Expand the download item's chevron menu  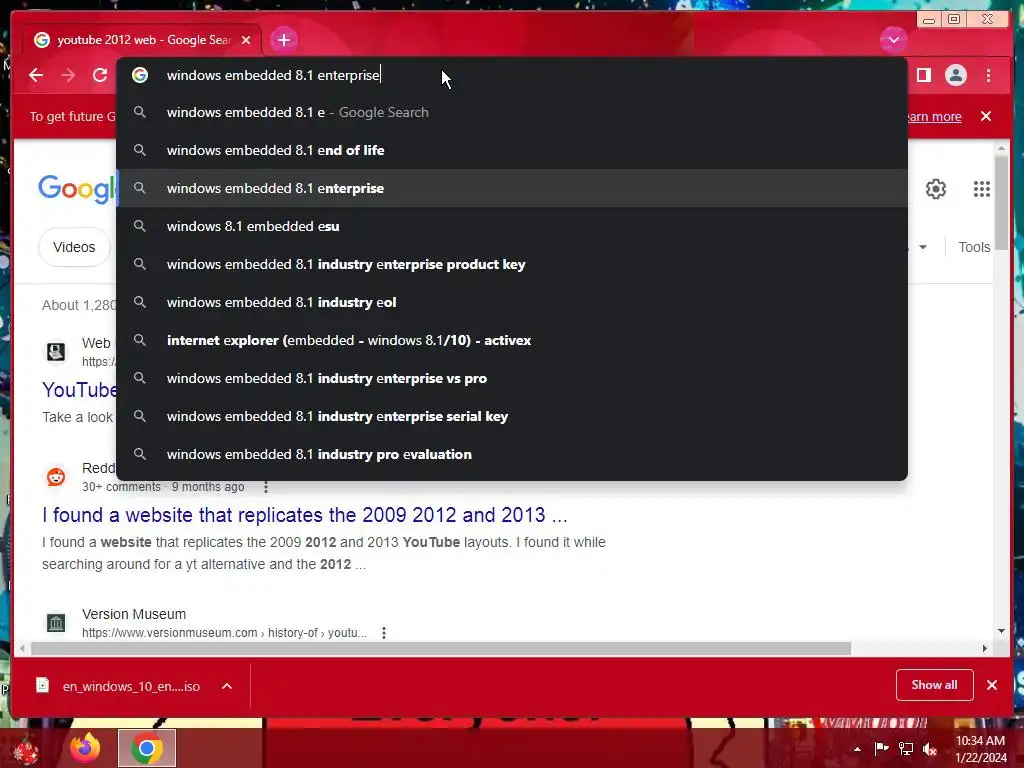click(x=227, y=686)
